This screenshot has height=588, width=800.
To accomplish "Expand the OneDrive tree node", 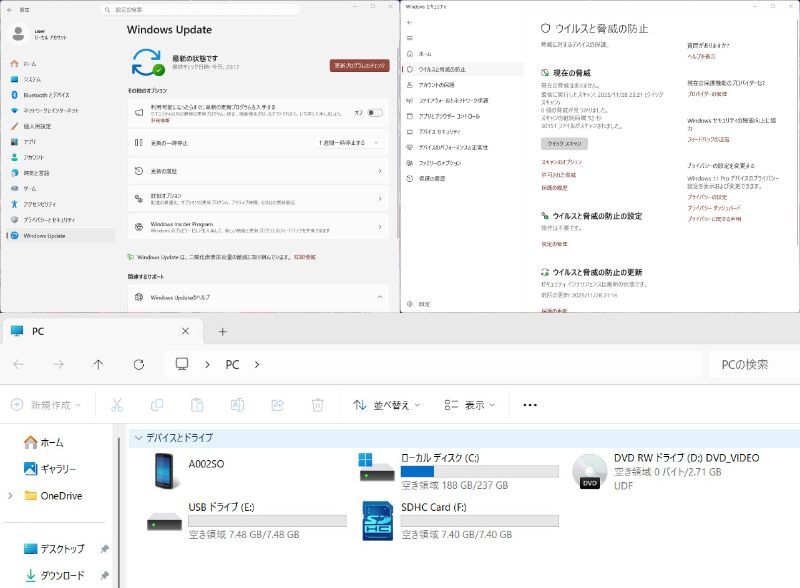I will (10, 496).
